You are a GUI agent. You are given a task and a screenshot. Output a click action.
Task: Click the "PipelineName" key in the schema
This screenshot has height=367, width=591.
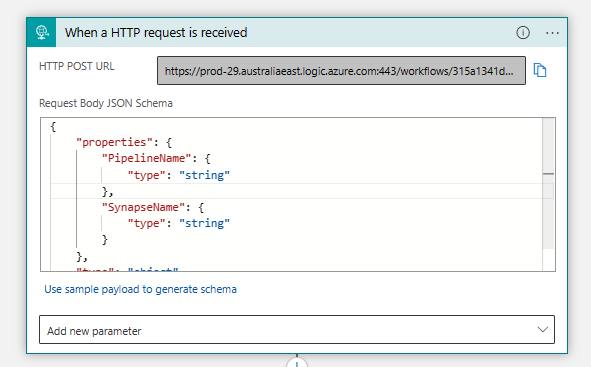(x=147, y=158)
